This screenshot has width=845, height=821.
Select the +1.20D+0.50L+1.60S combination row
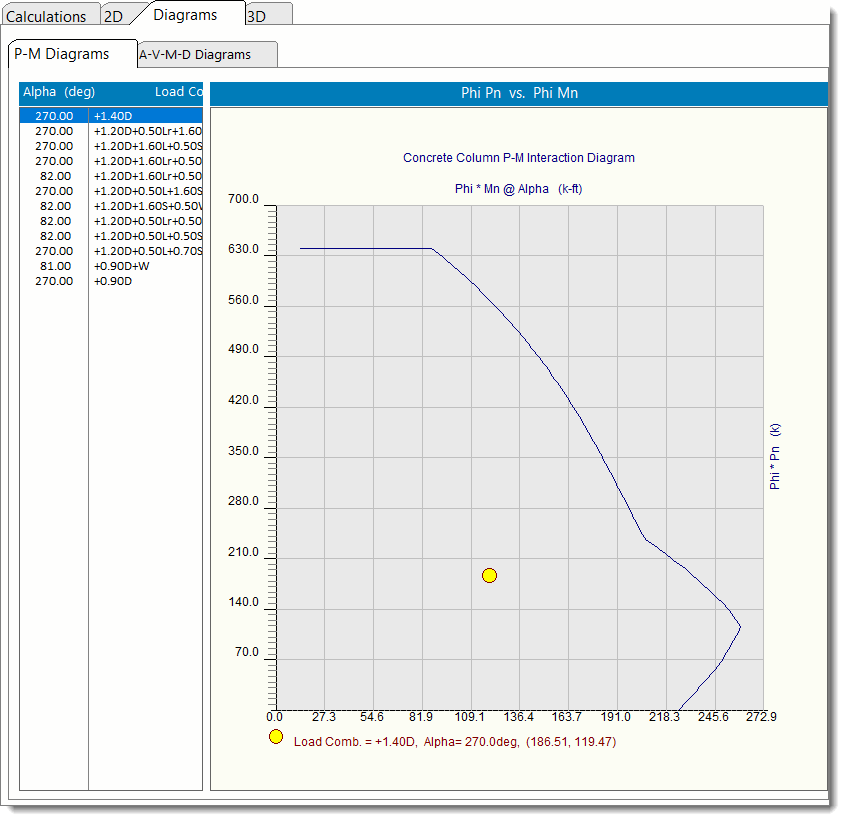[147, 191]
